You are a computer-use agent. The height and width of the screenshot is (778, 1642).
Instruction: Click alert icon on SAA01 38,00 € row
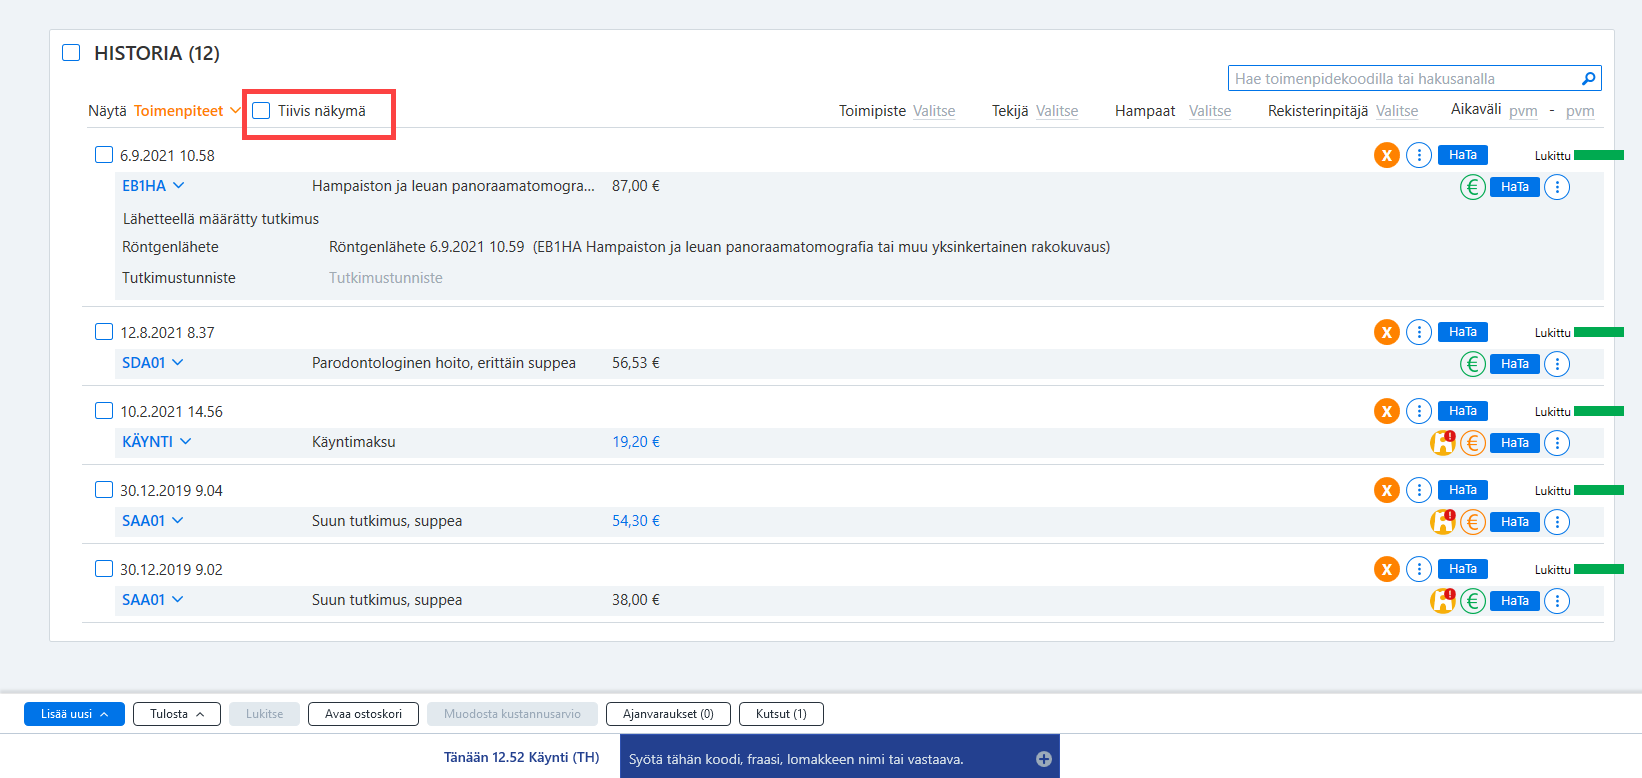1442,600
